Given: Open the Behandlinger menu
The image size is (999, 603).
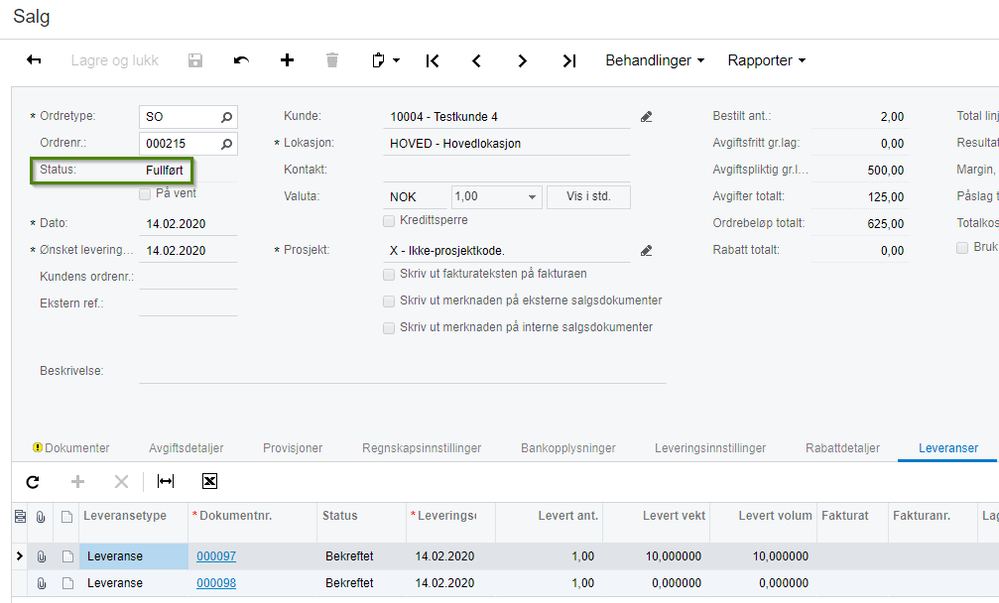Looking at the screenshot, I should (x=655, y=60).
